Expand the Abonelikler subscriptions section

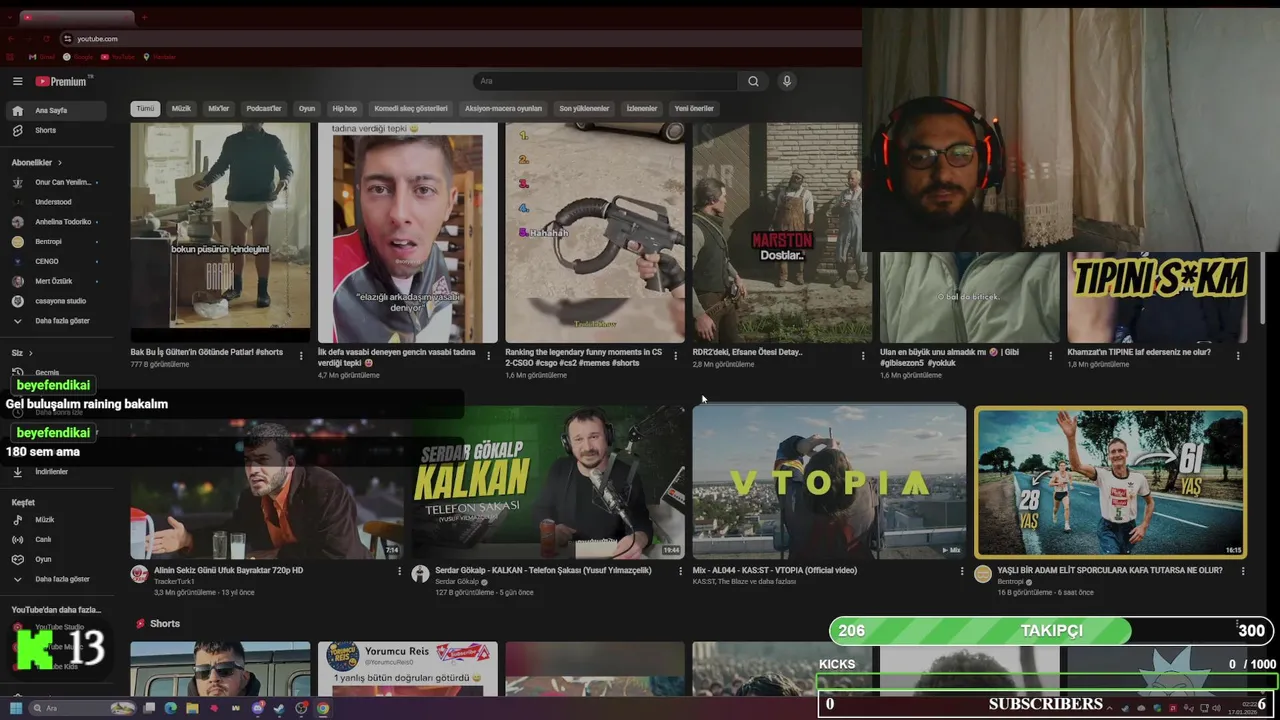coord(37,162)
